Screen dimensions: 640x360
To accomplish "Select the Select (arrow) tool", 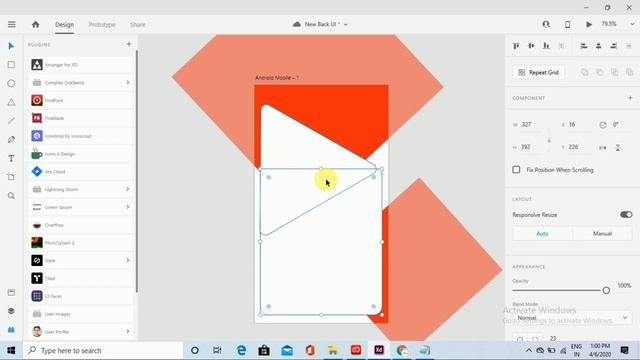I will click(x=11, y=46).
